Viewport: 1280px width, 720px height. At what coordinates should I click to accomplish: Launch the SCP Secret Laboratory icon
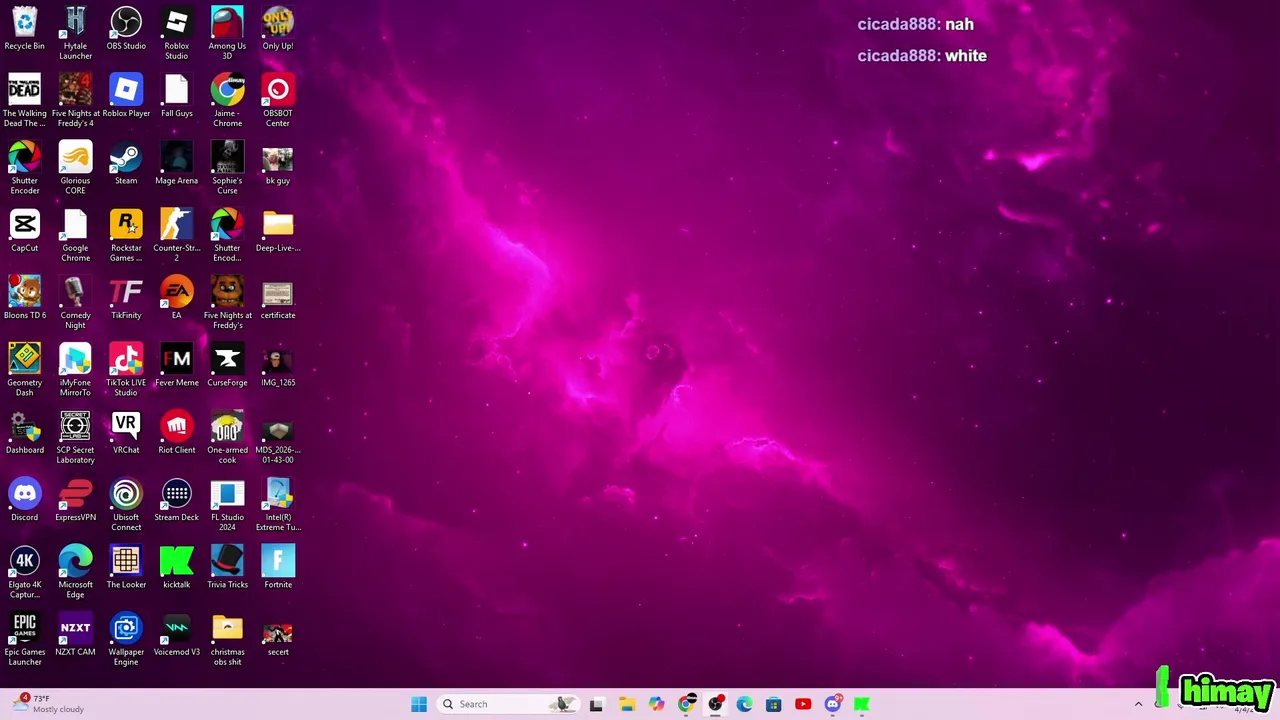coord(75,436)
